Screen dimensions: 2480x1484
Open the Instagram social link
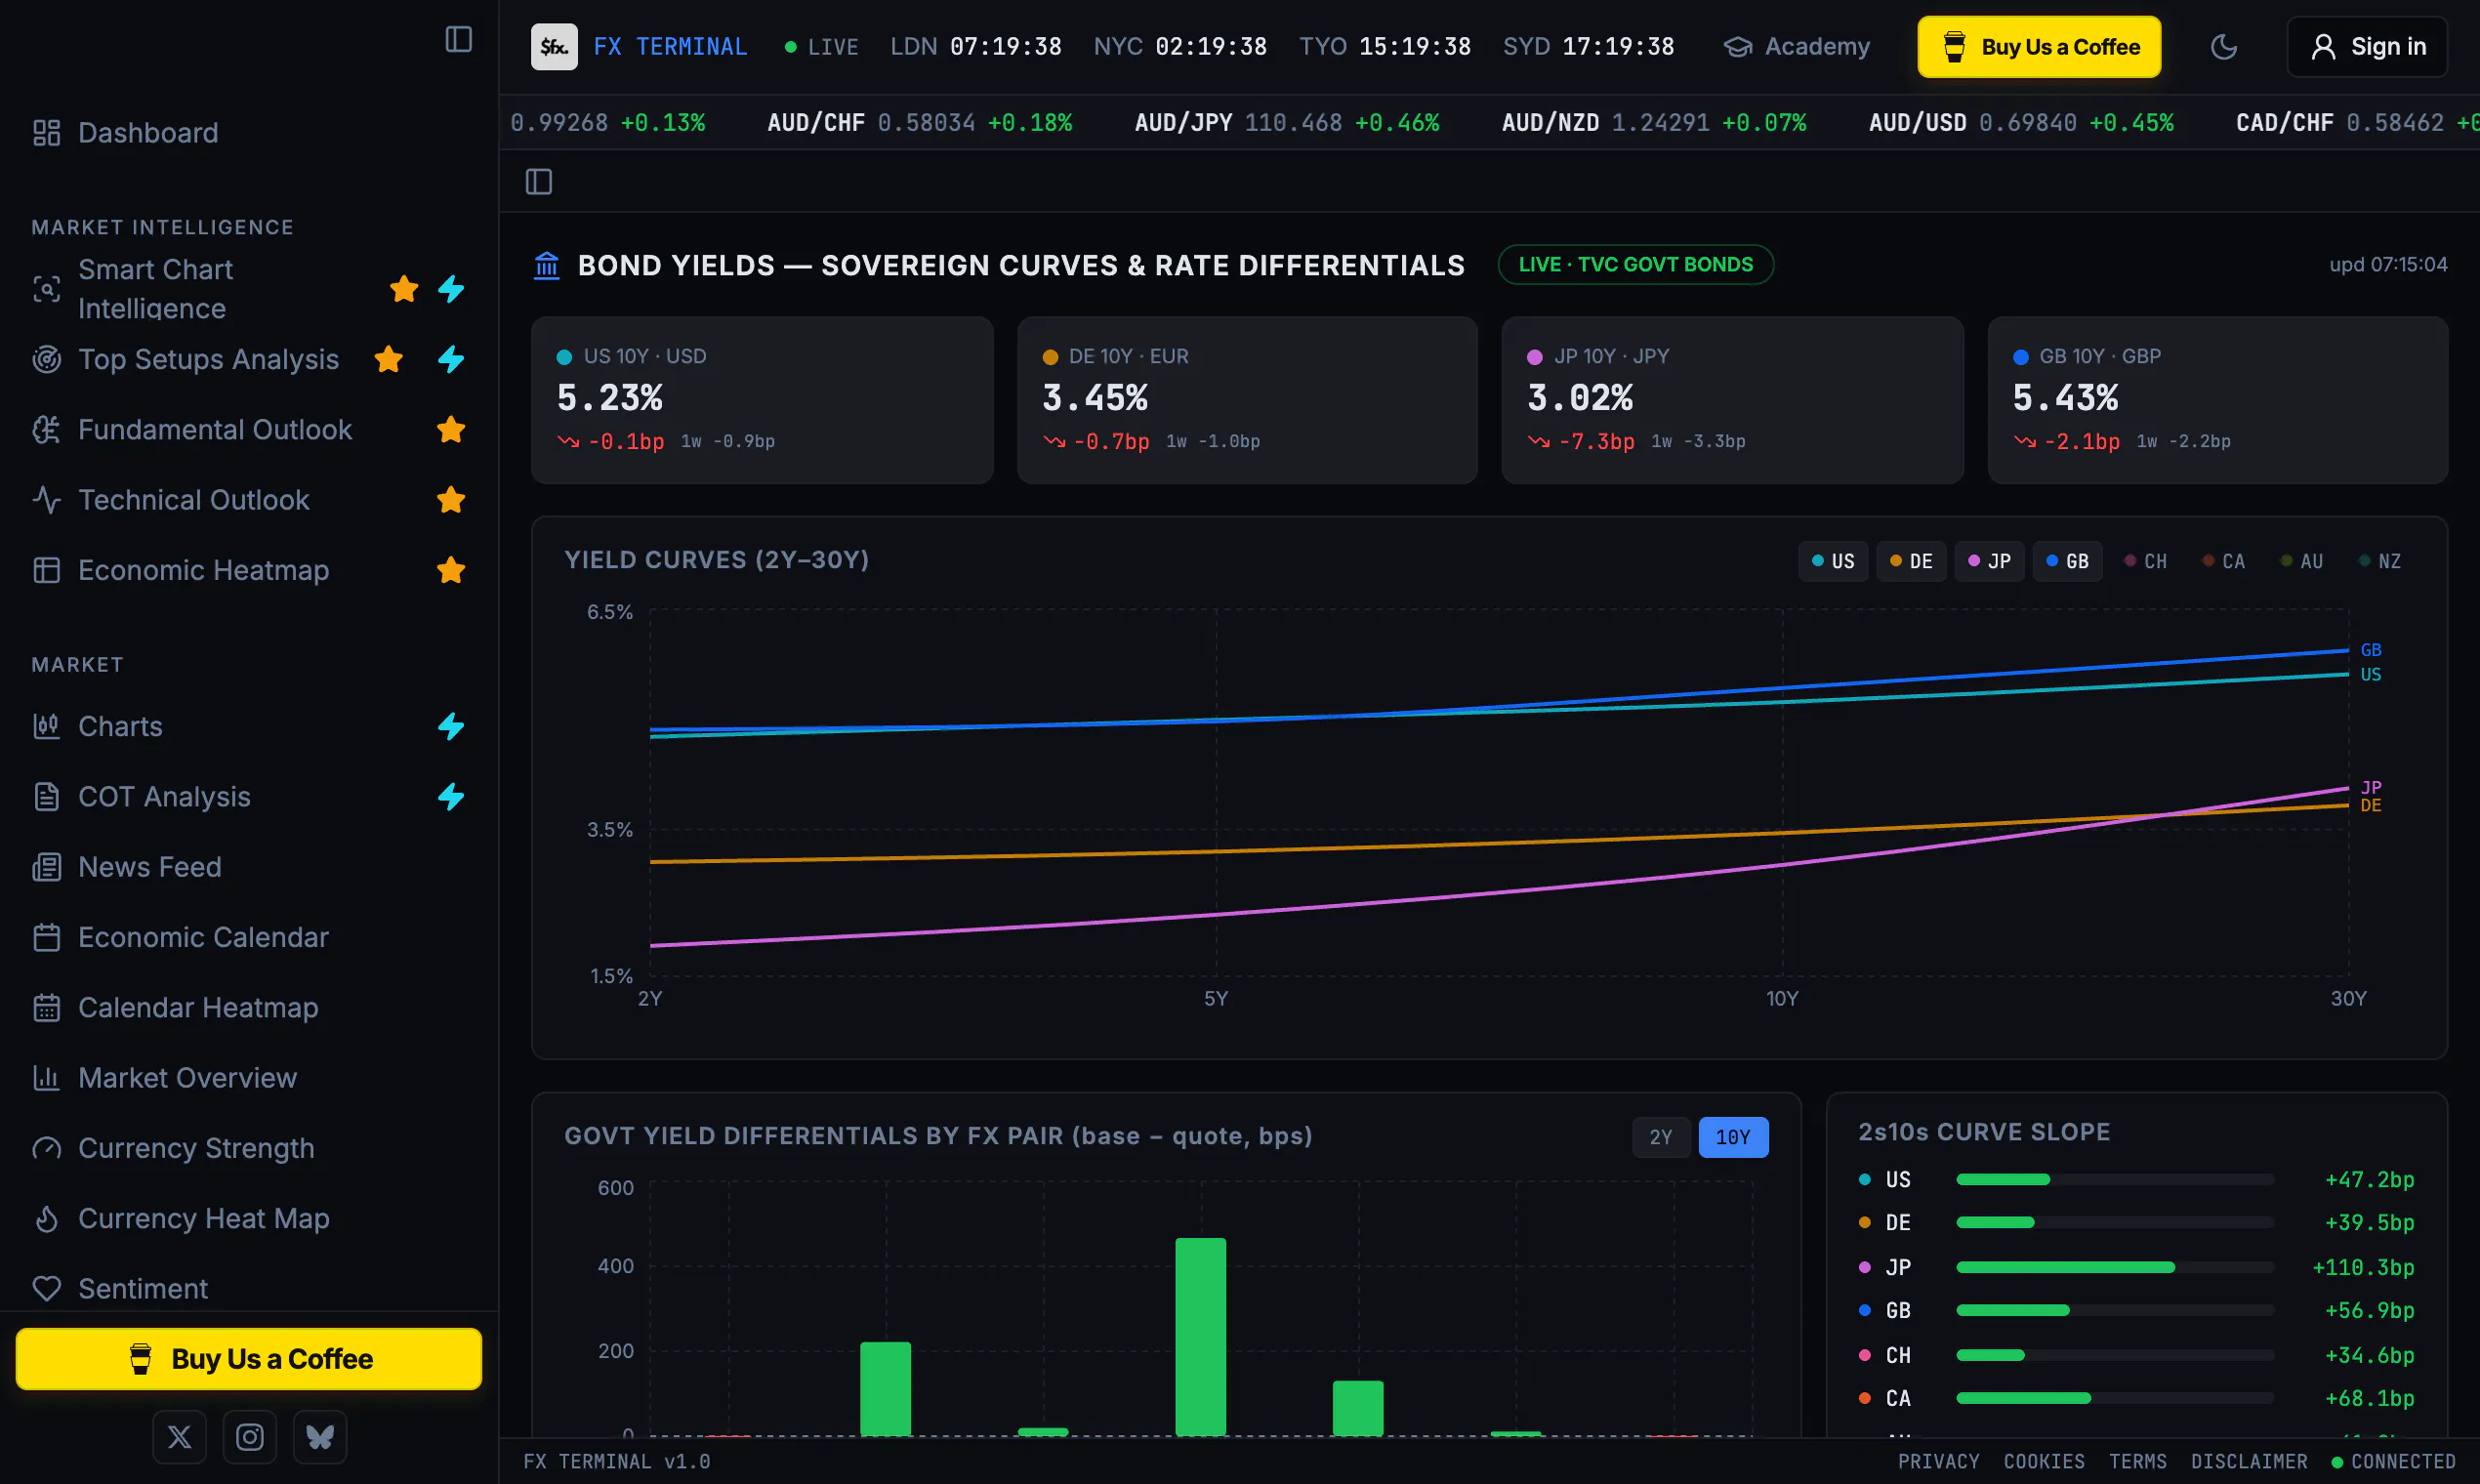click(x=250, y=1437)
